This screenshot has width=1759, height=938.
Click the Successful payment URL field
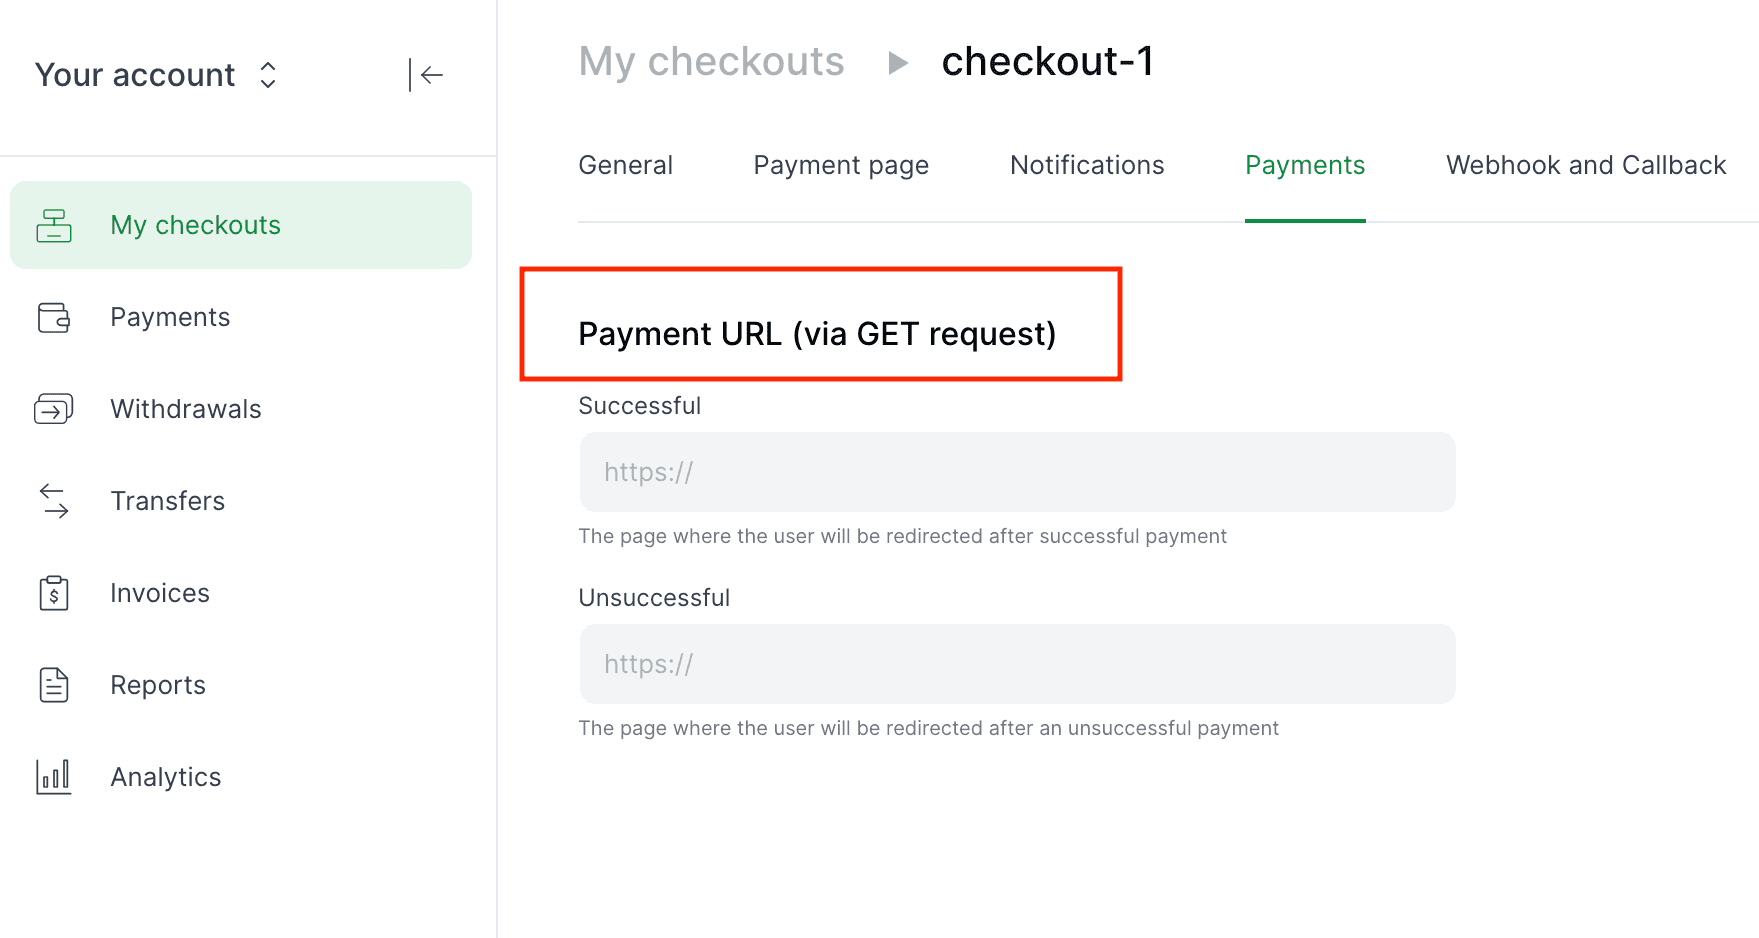point(1016,471)
